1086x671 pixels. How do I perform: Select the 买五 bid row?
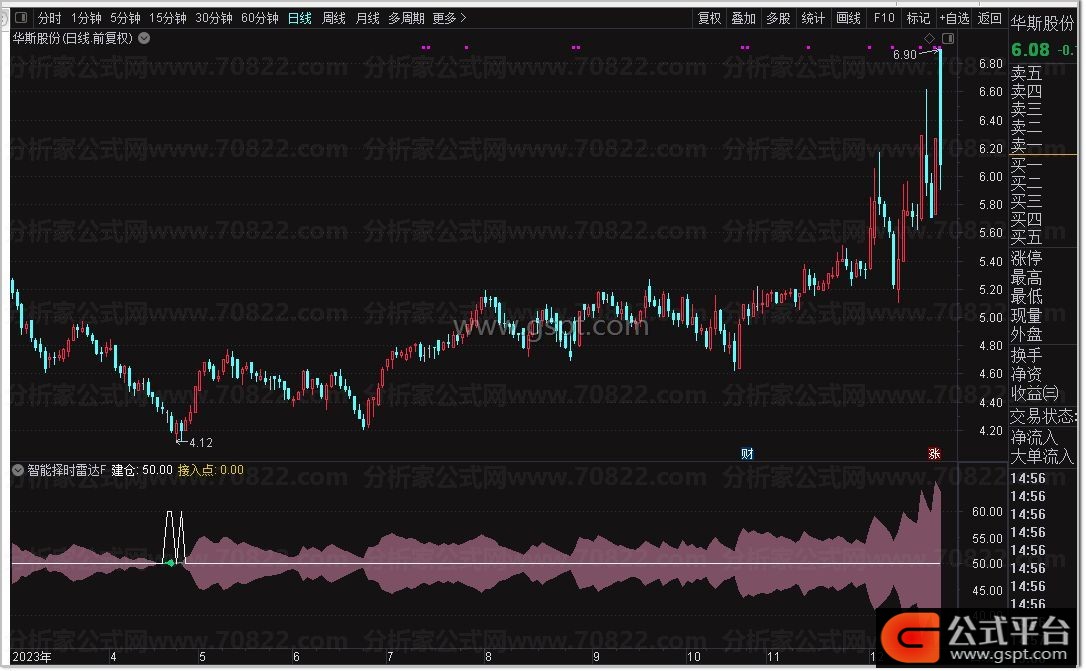click(1026, 238)
